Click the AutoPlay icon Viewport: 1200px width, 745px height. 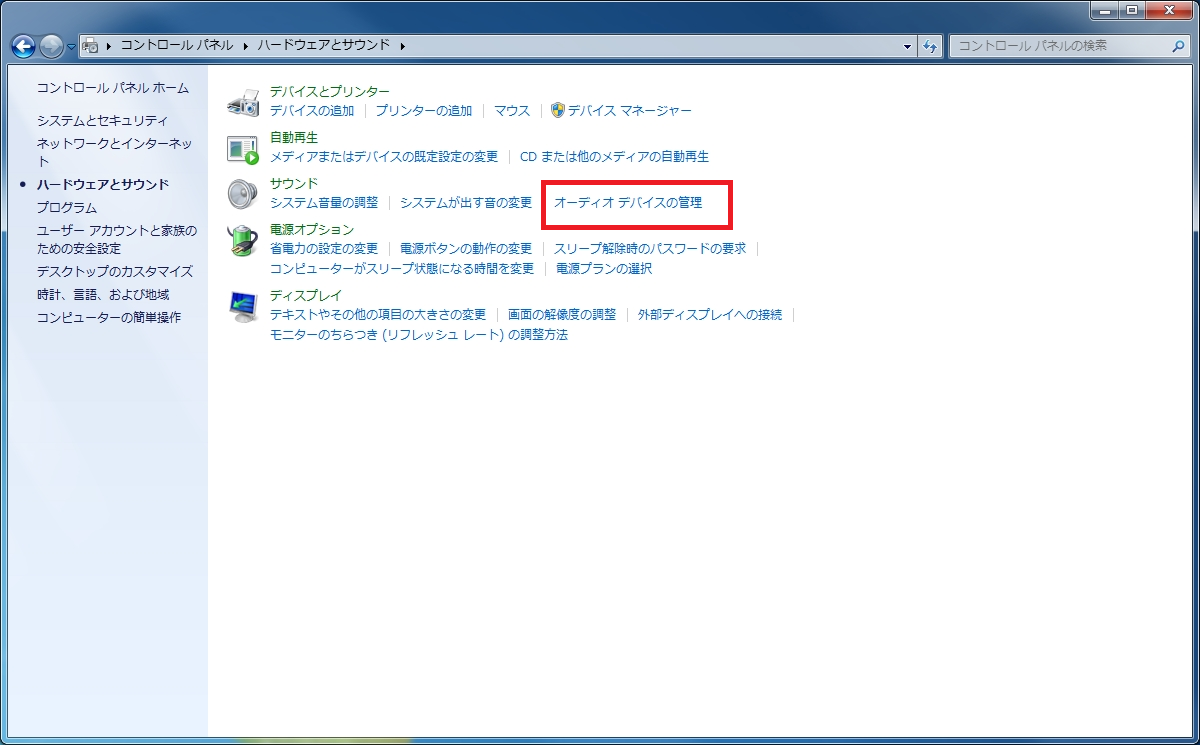click(243, 148)
